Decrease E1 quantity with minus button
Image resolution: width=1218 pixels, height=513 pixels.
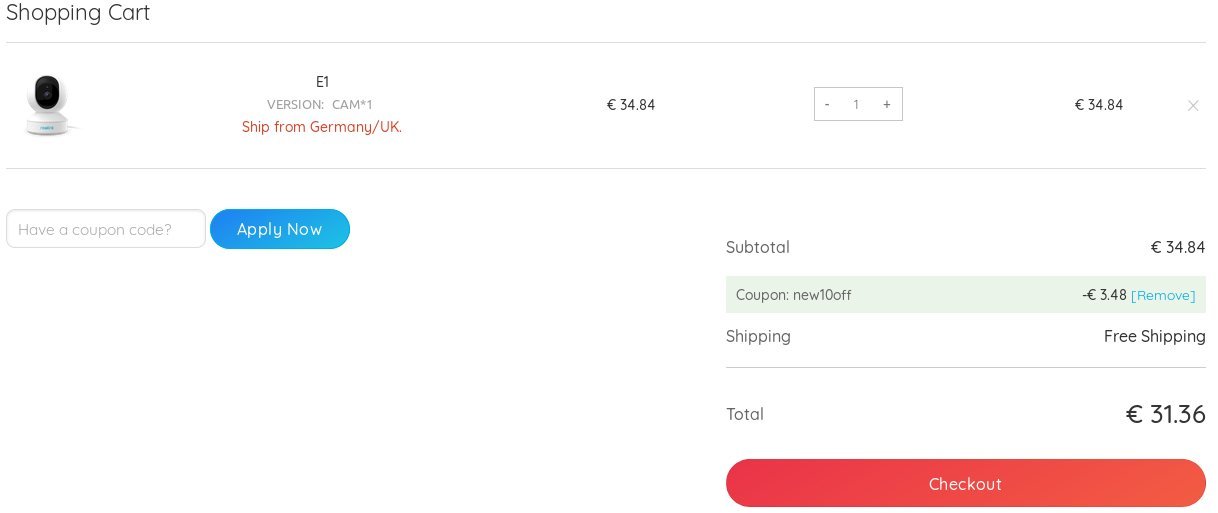(x=827, y=104)
